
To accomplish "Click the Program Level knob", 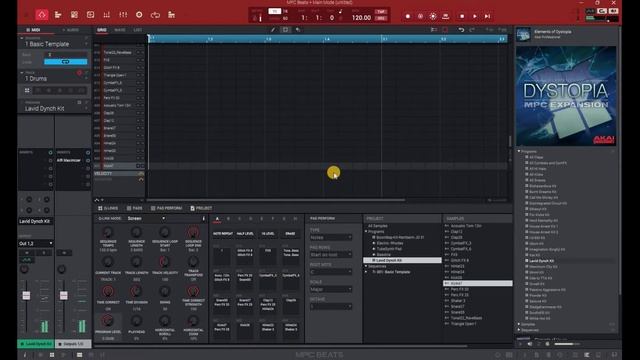I will point(108,321).
